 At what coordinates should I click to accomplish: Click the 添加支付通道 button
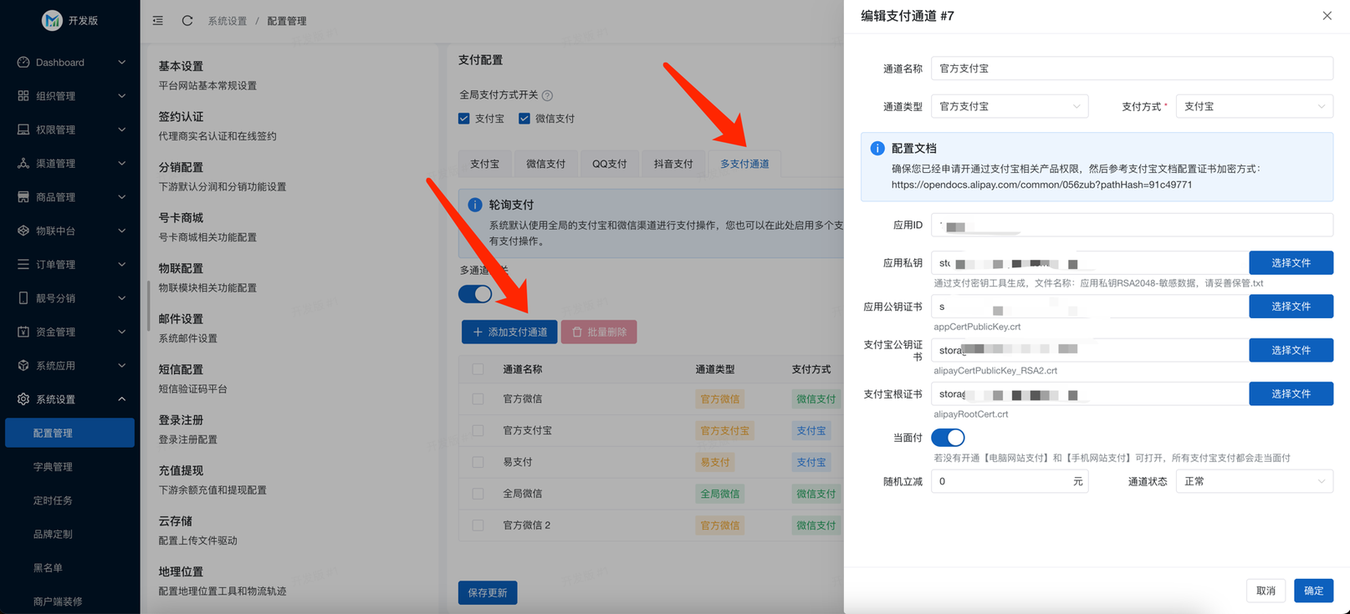tap(509, 332)
